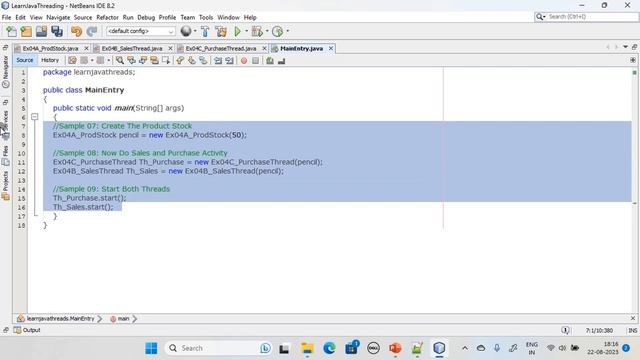Open the default config dropdown
The width and height of the screenshot is (640, 360).
[x=140, y=31]
